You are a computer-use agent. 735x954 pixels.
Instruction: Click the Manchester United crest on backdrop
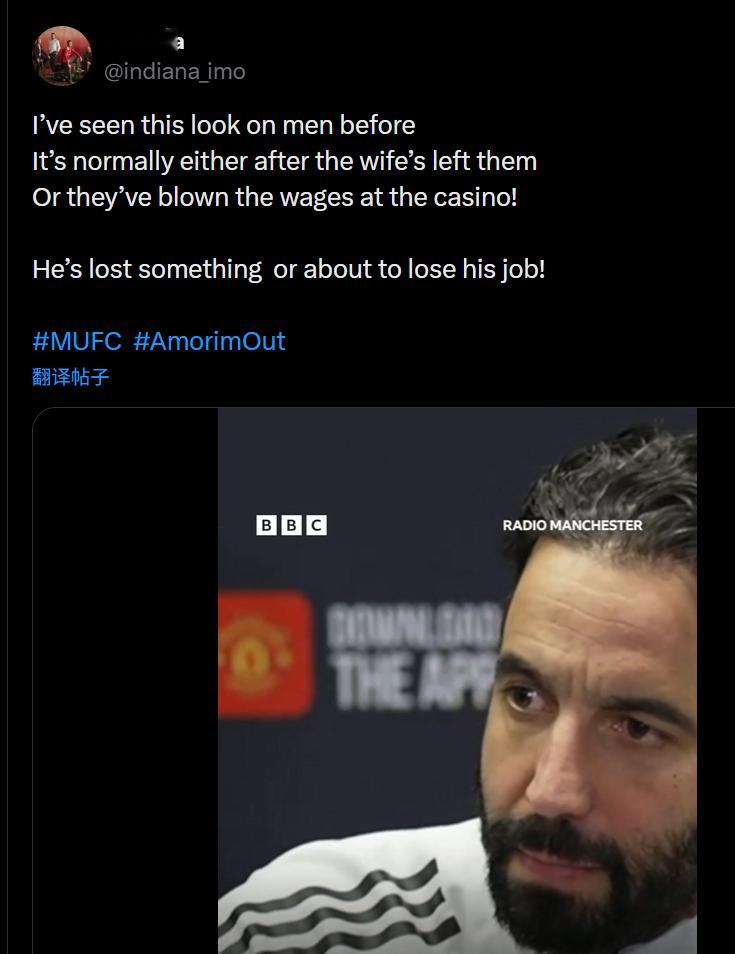pos(266,653)
